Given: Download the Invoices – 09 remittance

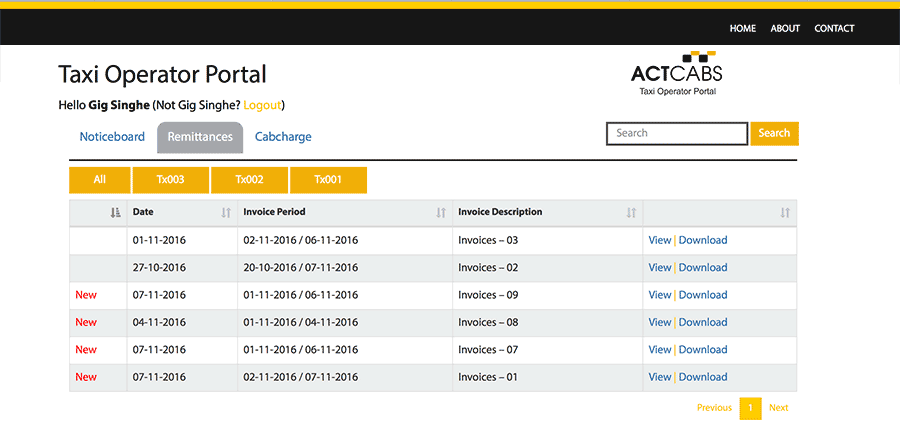Looking at the screenshot, I should [x=703, y=295].
